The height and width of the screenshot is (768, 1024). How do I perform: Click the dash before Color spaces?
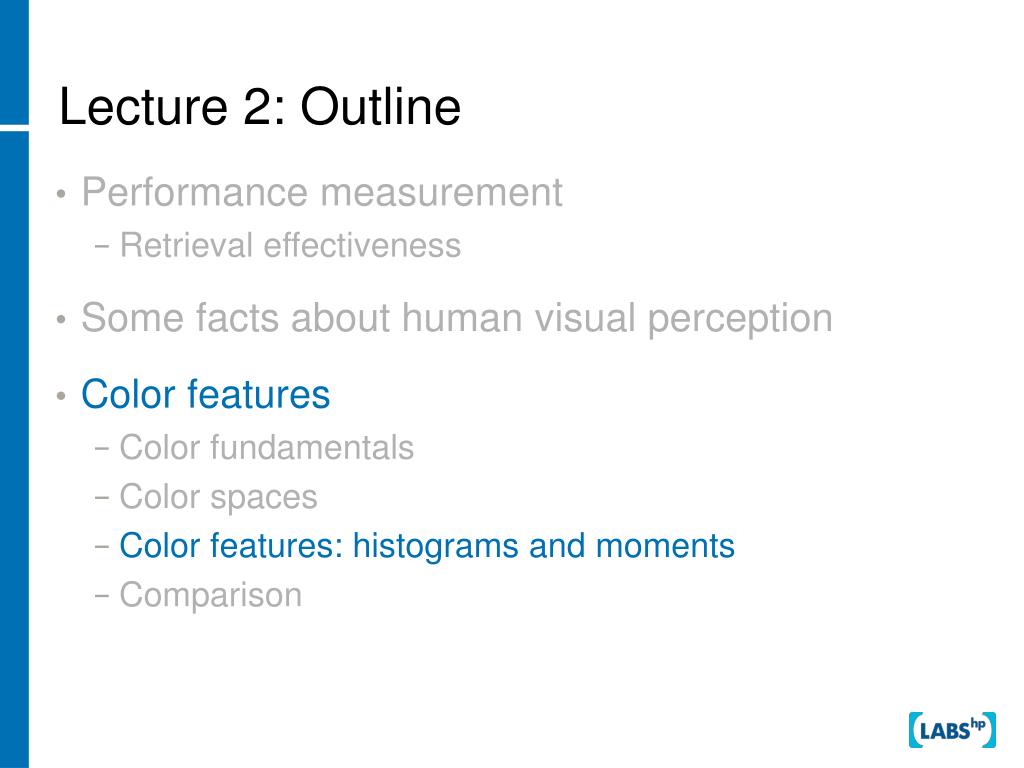[x=102, y=498]
